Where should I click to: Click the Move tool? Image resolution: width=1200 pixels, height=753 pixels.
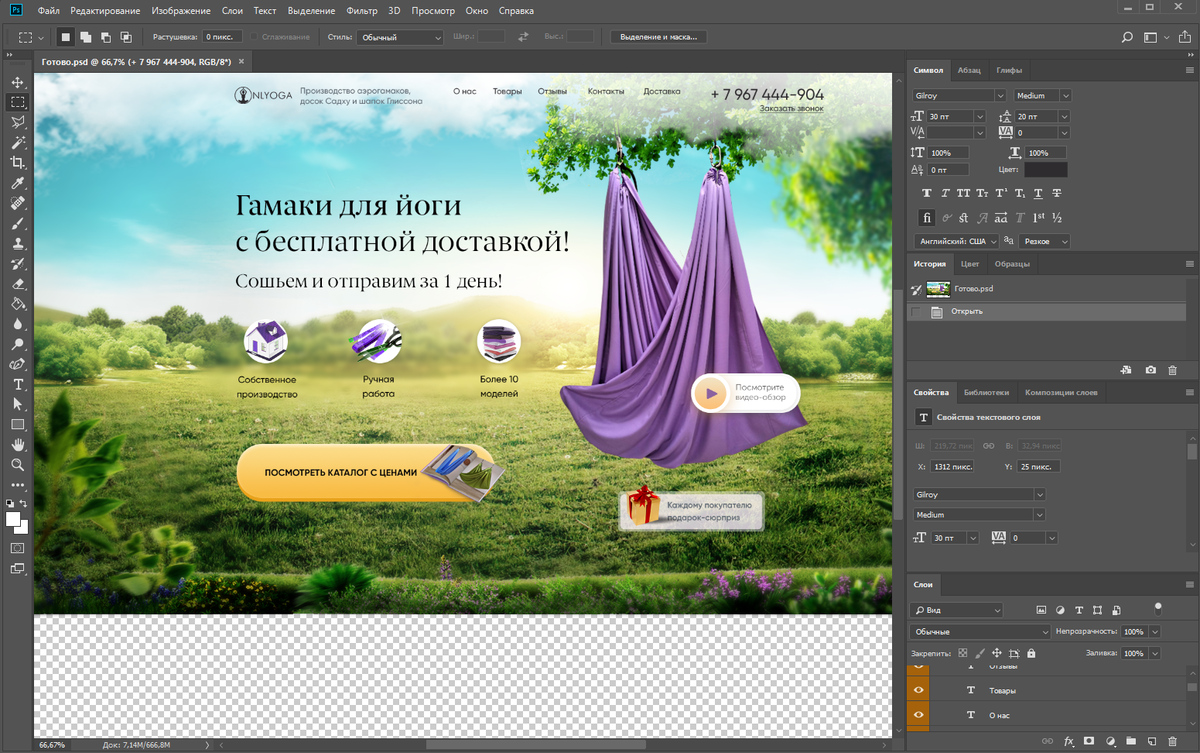[17, 82]
